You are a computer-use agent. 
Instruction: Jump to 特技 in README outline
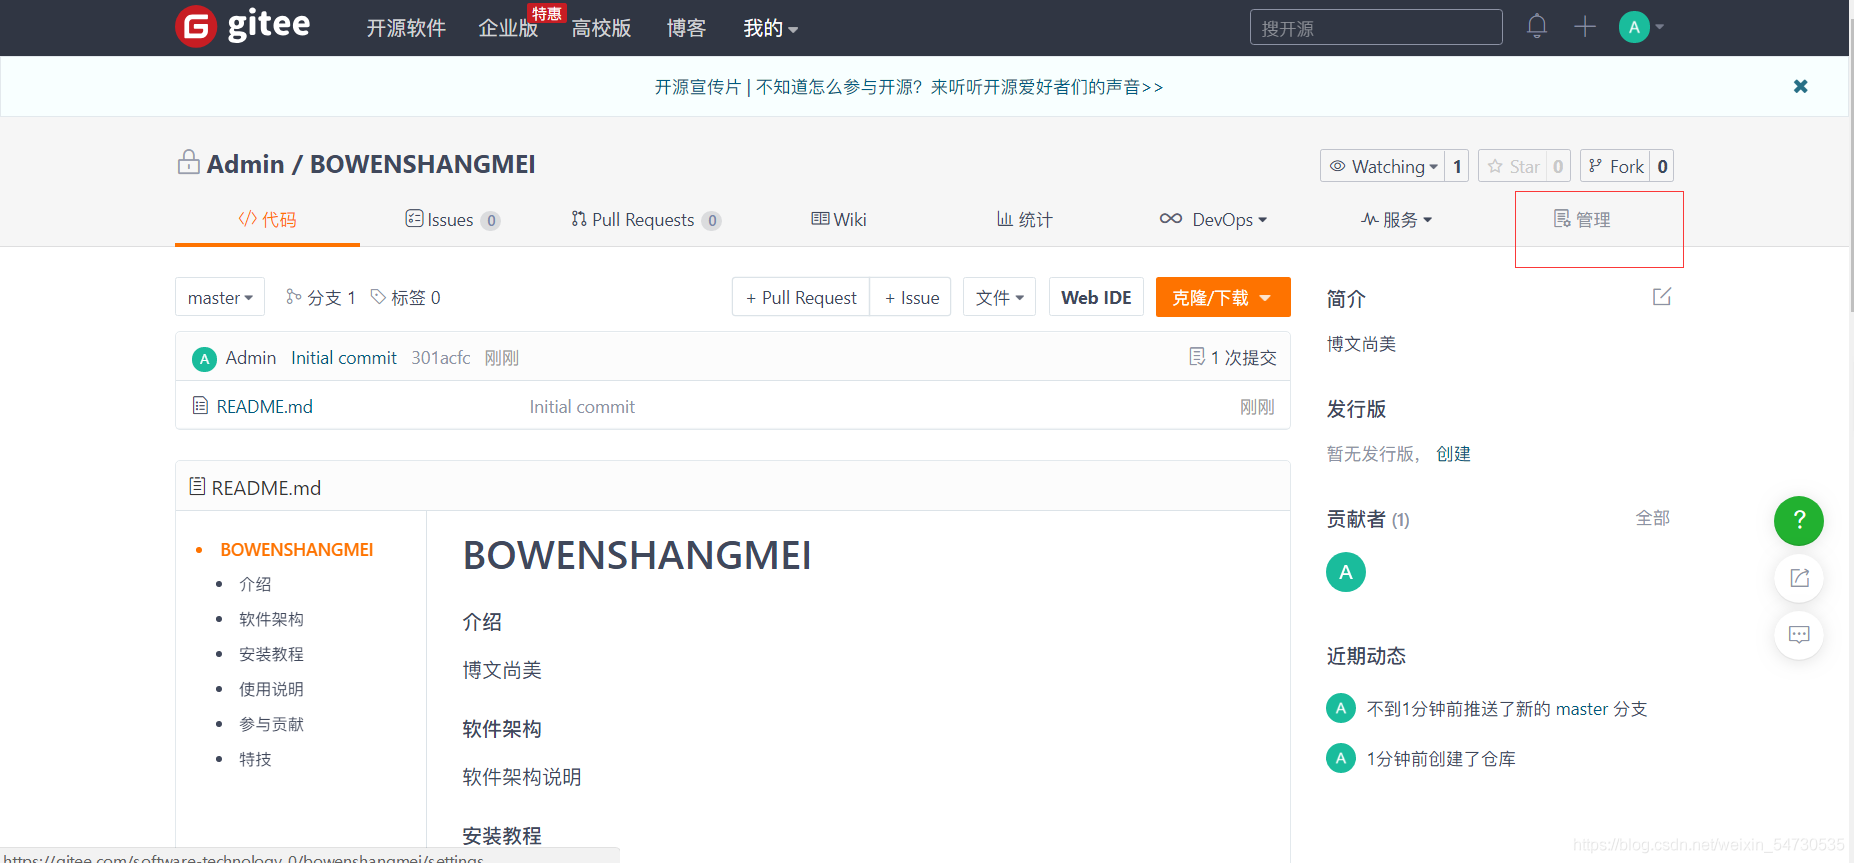(x=255, y=759)
